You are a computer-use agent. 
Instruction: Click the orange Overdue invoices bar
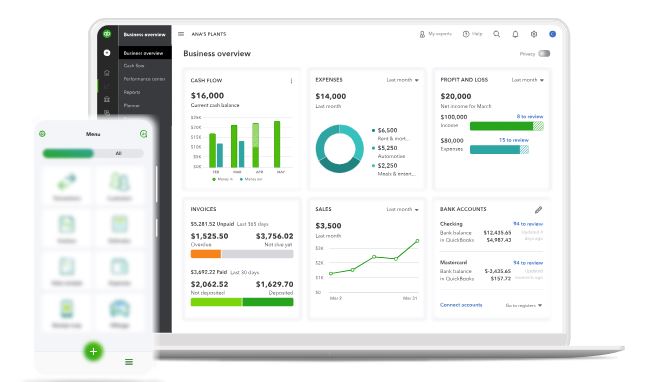pyautogui.click(x=205, y=254)
